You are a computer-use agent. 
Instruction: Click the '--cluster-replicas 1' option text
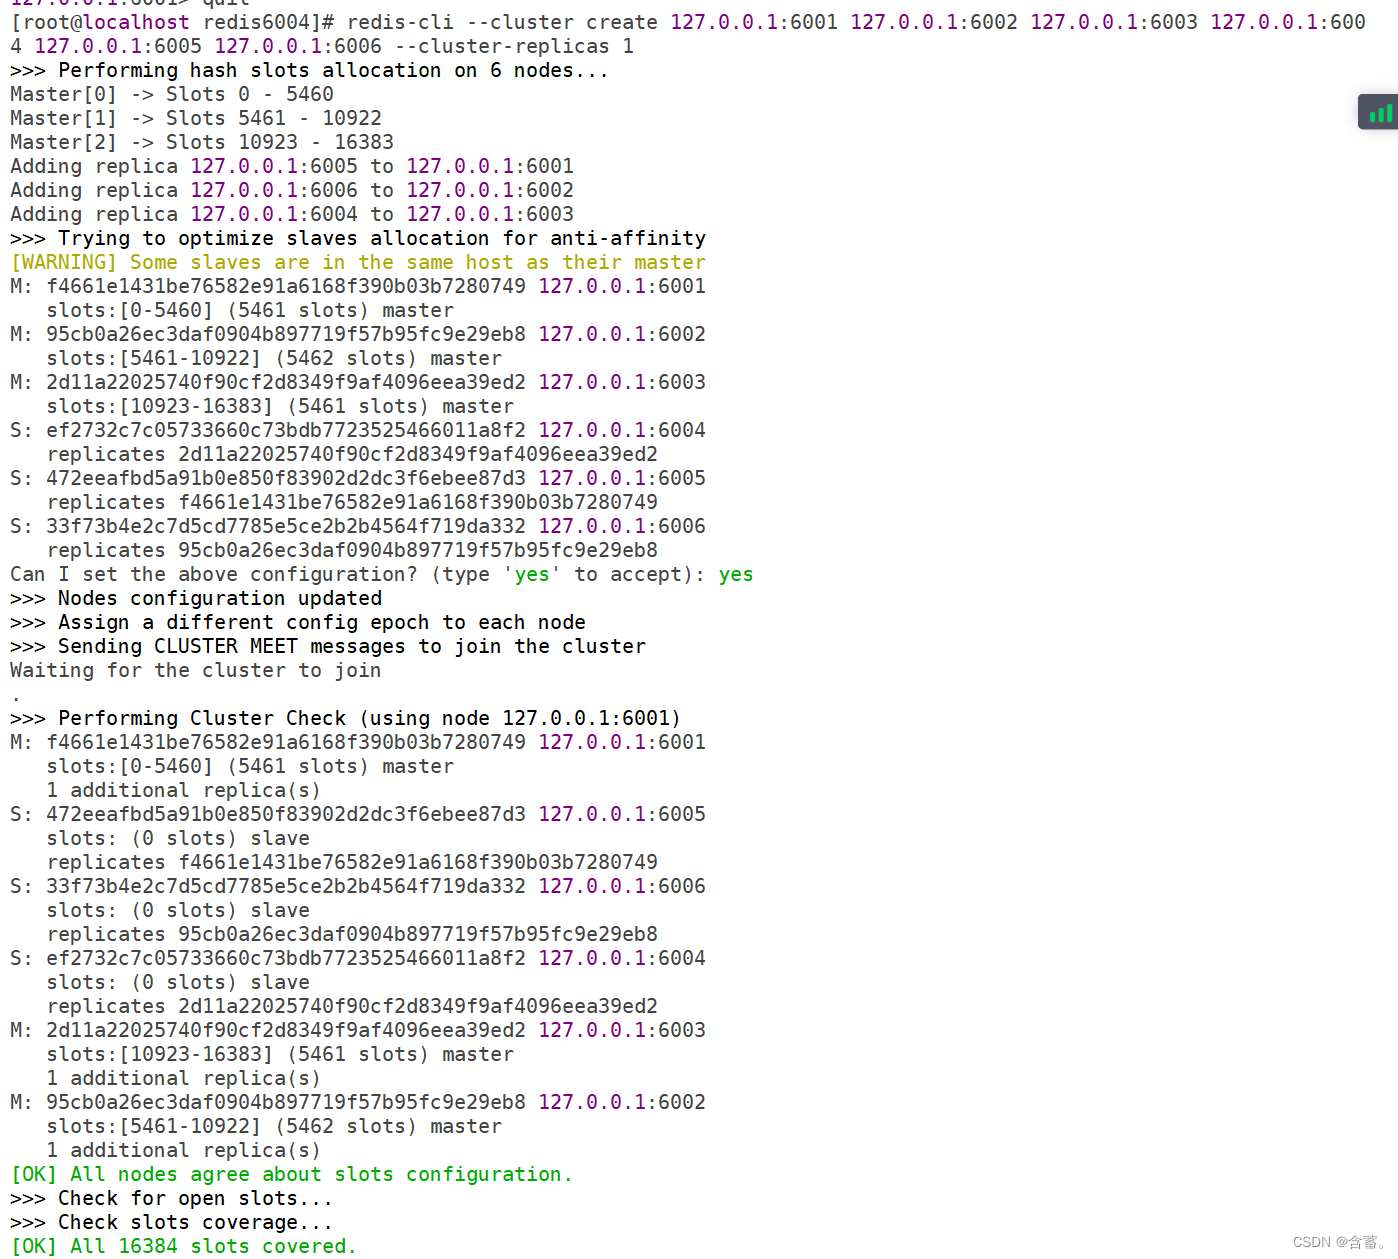click(514, 46)
